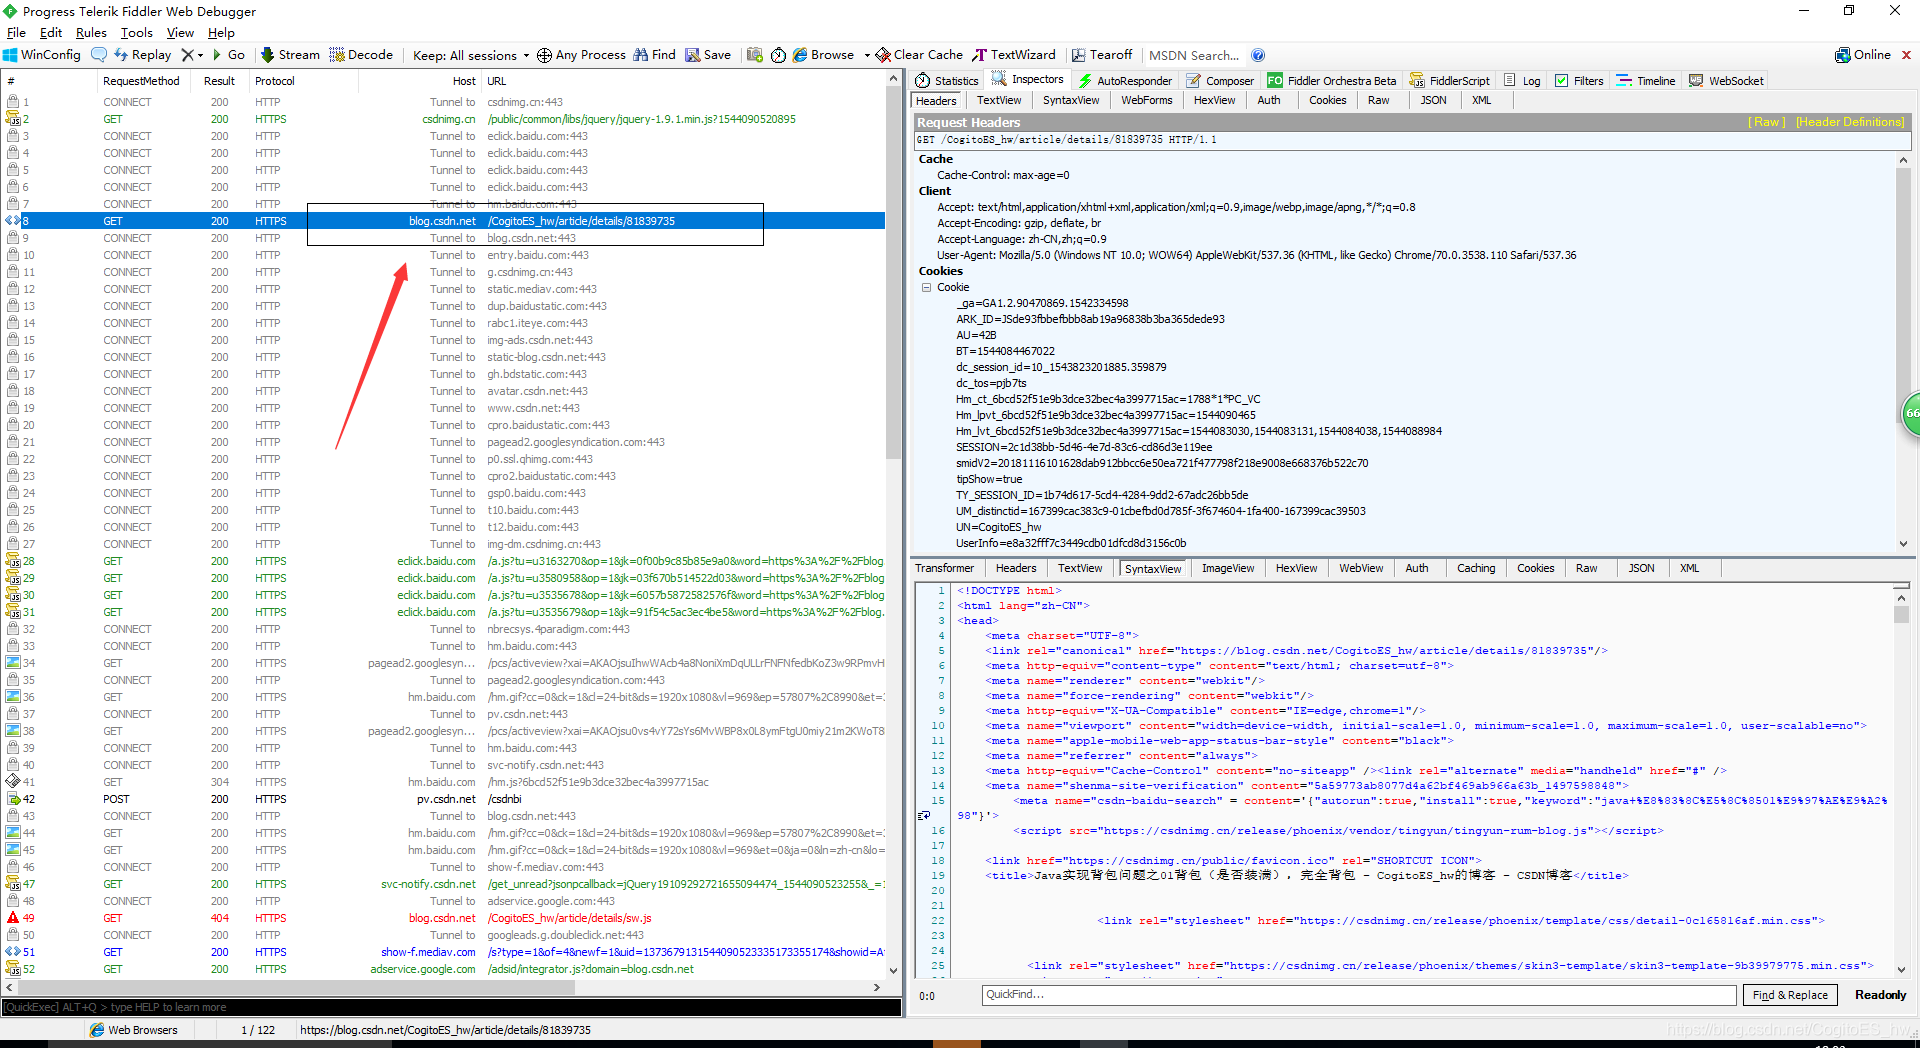The width and height of the screenshot is (1920, 1048).
Task: Toggle Stream mode
Action: [x=290, y=55]
